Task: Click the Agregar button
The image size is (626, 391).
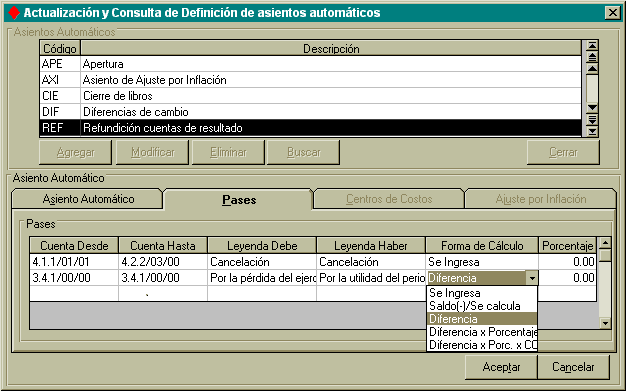Action: pyautogui.click(x=75, y=152)
